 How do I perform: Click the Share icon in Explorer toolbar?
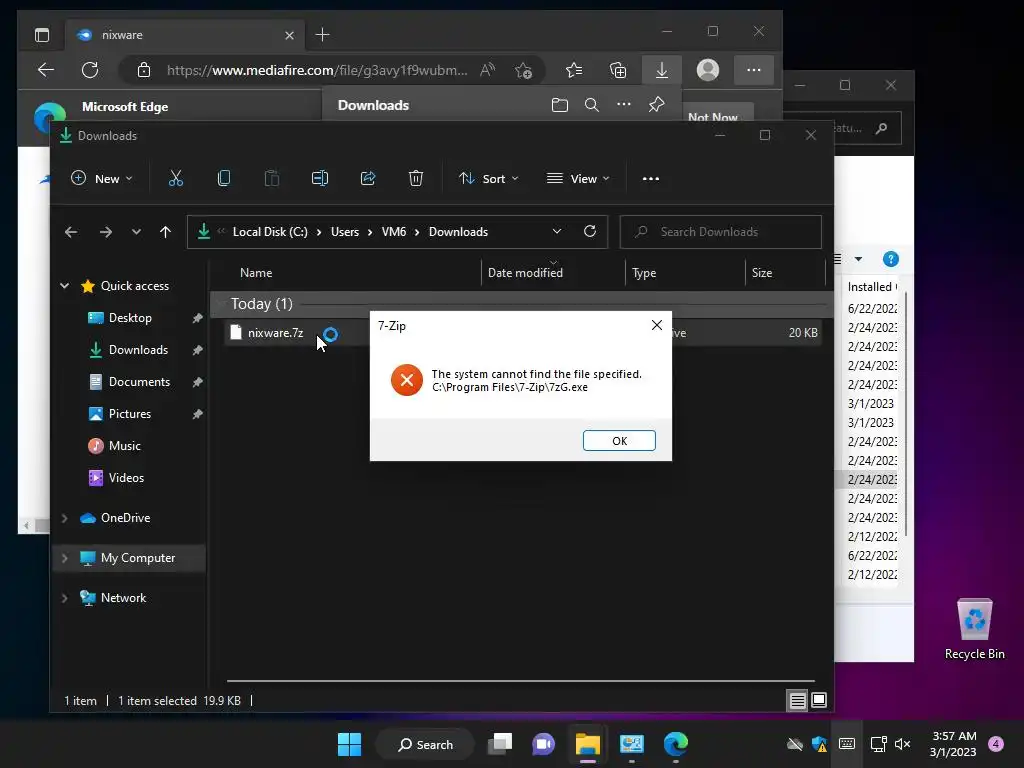(x=368, y=178)
